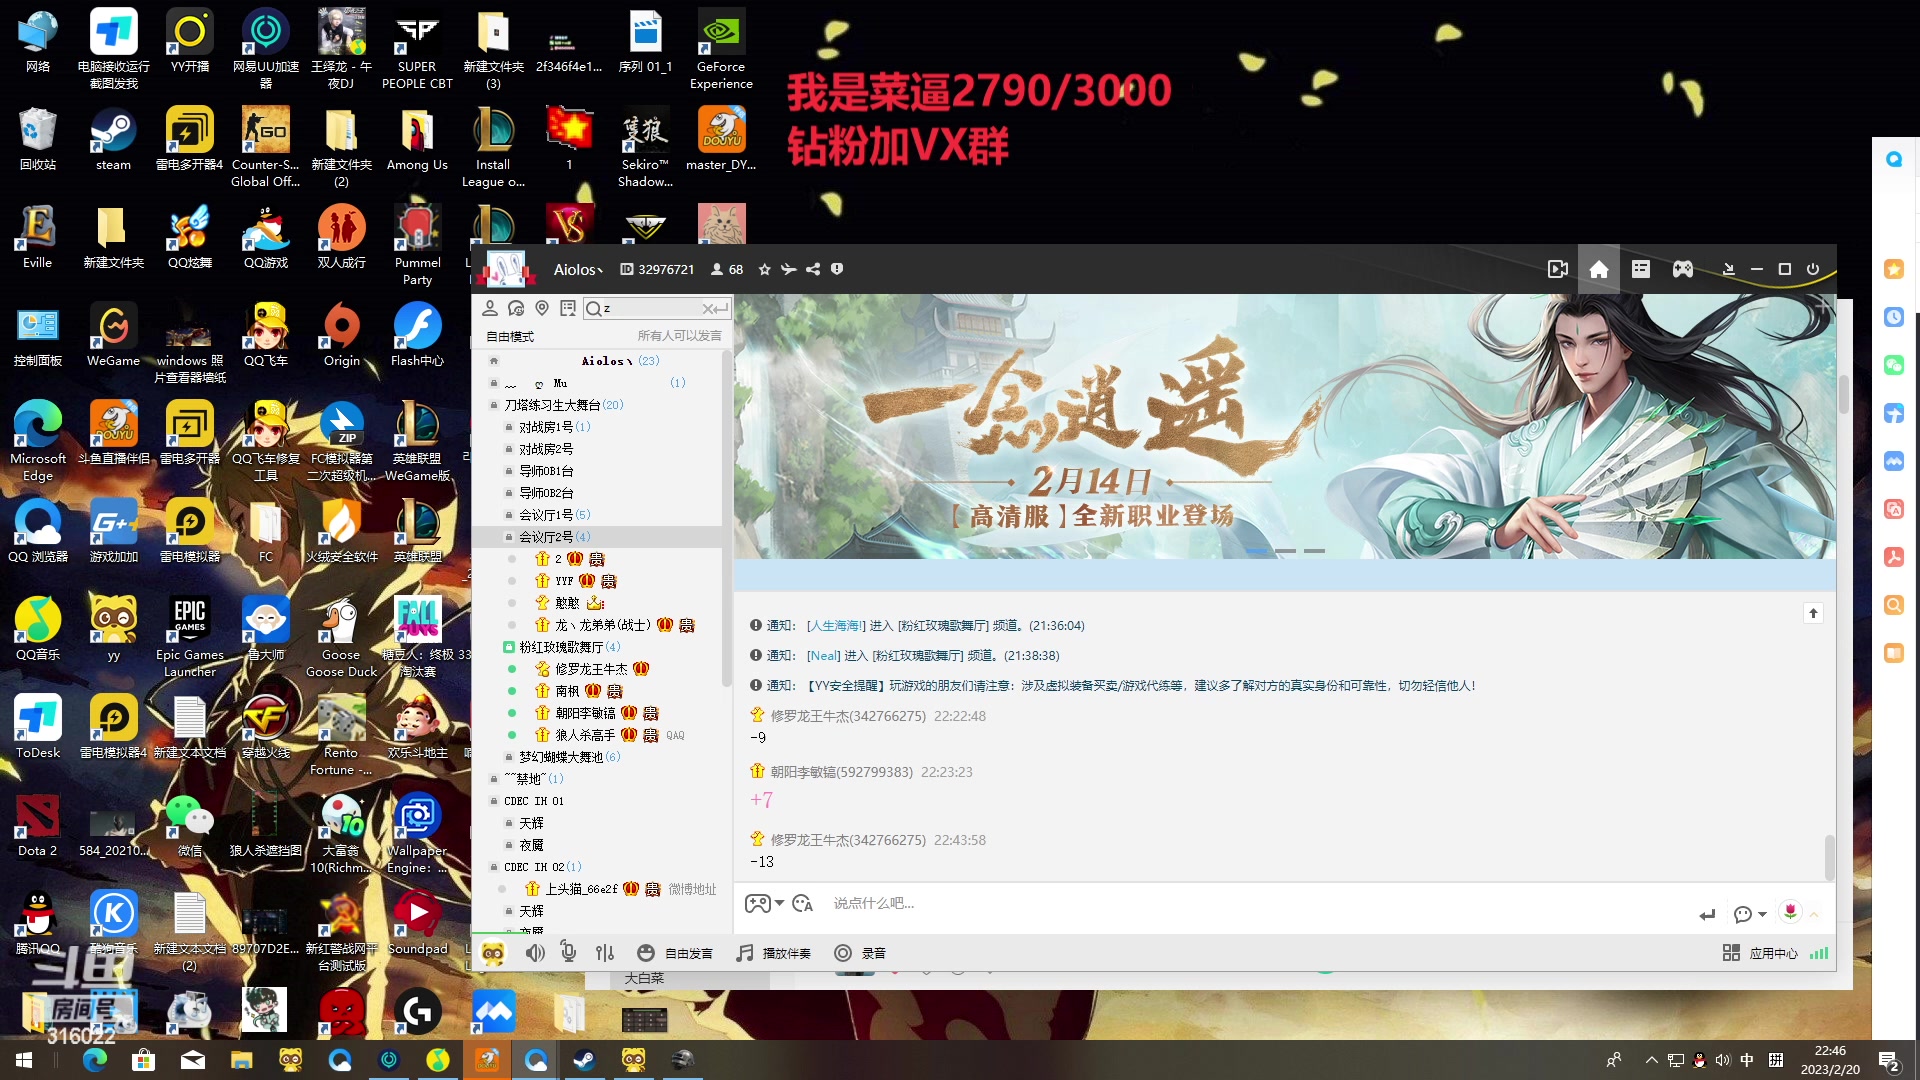Click the headset support icon above channel list
The width and height of the screenshot is (1920, 1080).
click(516, 308)
